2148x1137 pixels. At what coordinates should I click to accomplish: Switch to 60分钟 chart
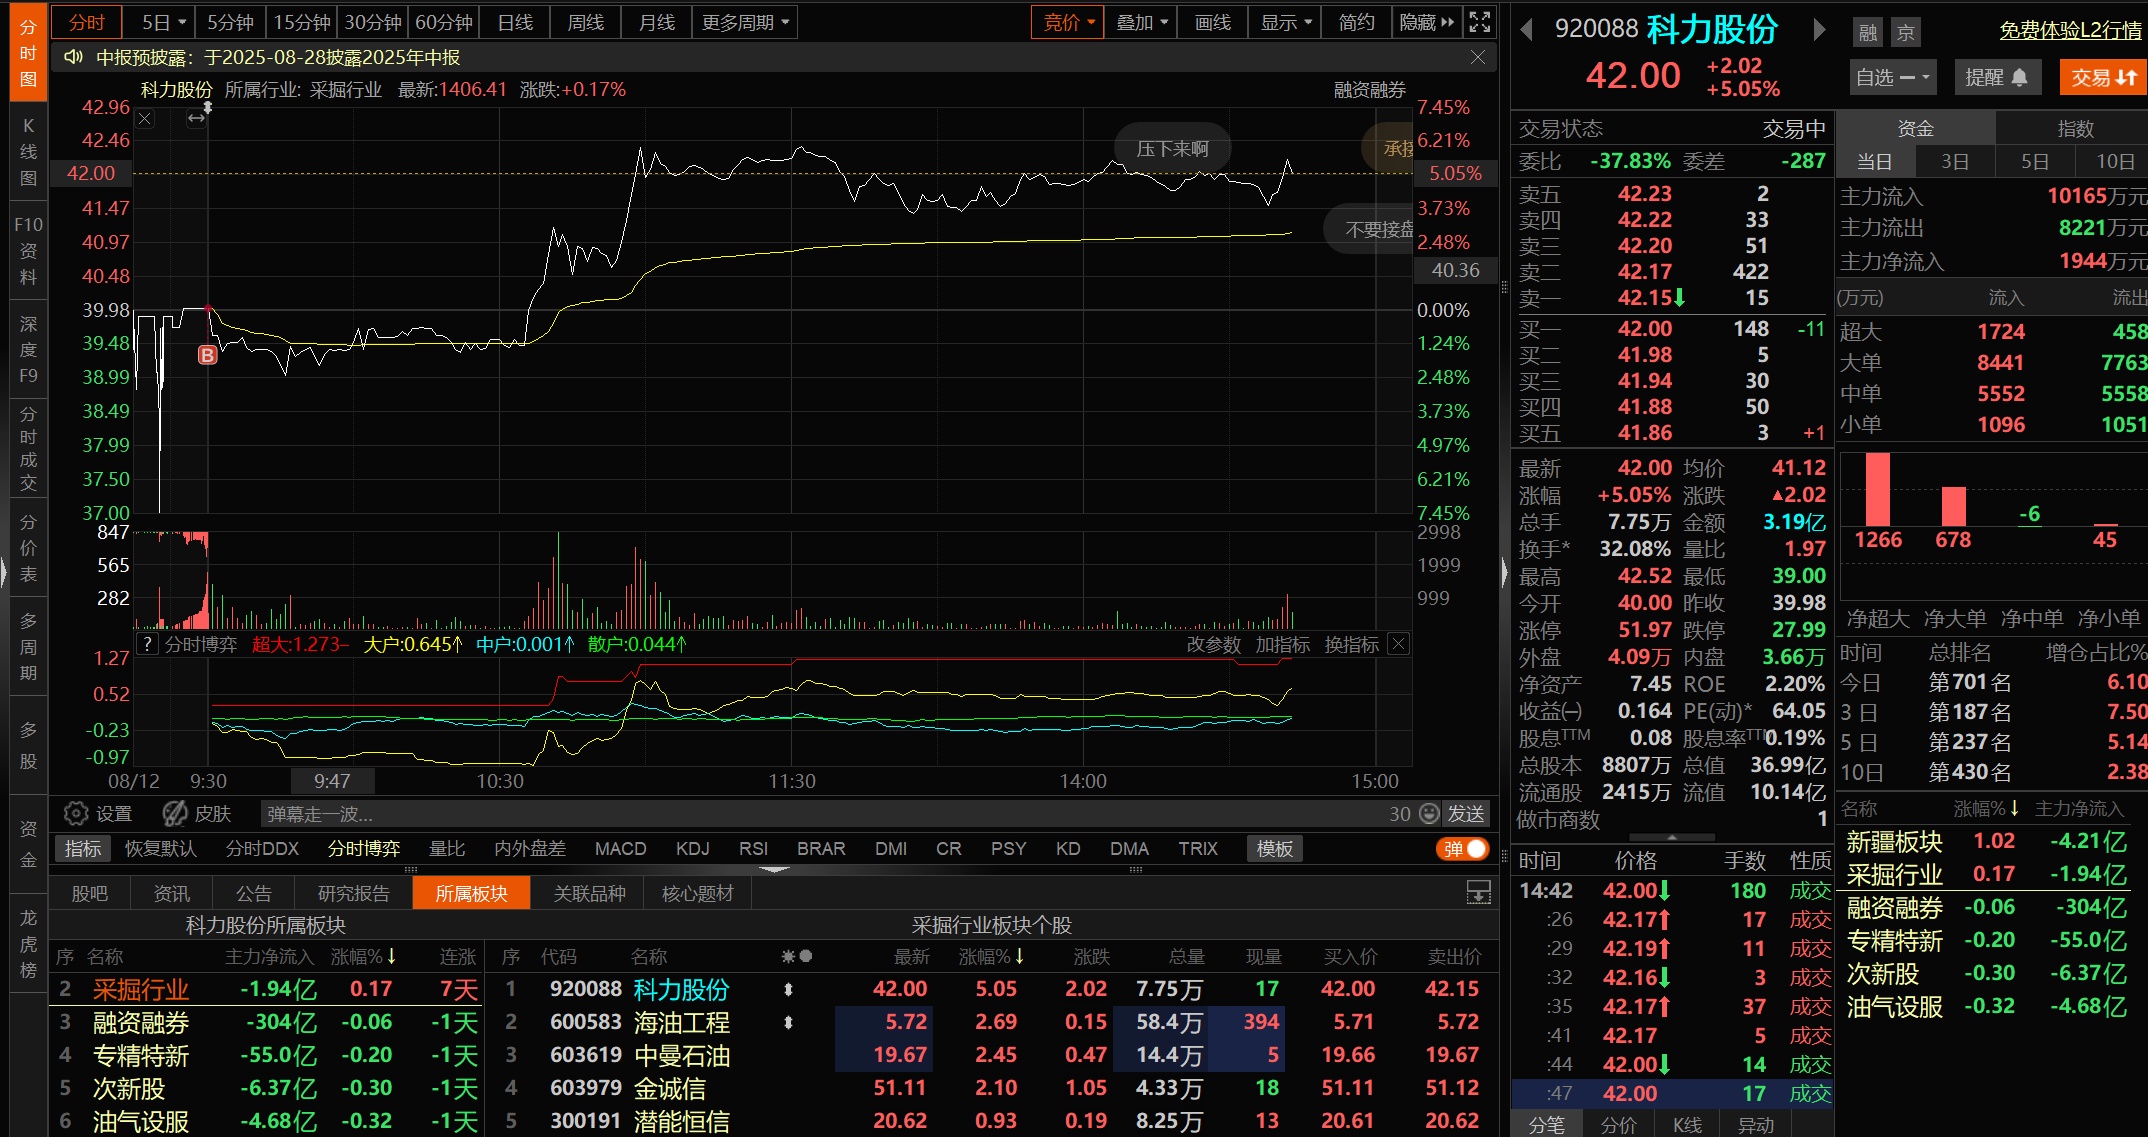point(443,22)
